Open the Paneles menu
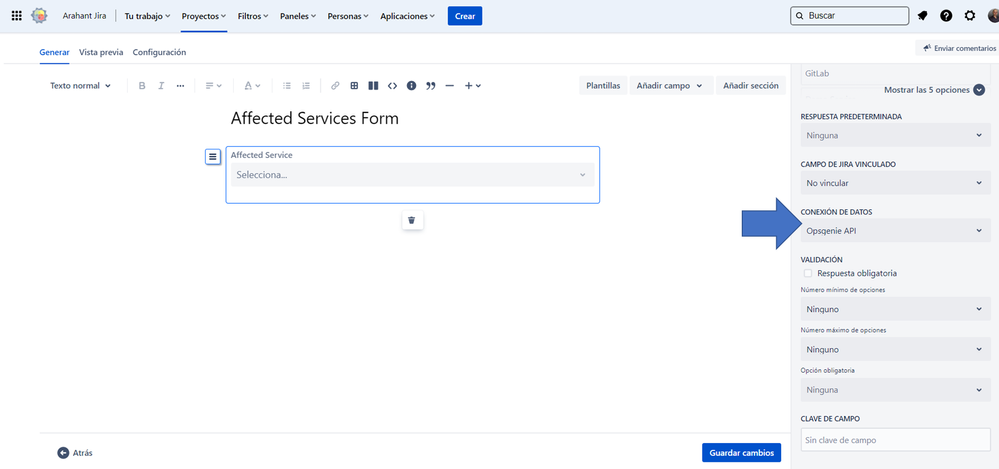The image size is (999, 469). pos(298,16)
